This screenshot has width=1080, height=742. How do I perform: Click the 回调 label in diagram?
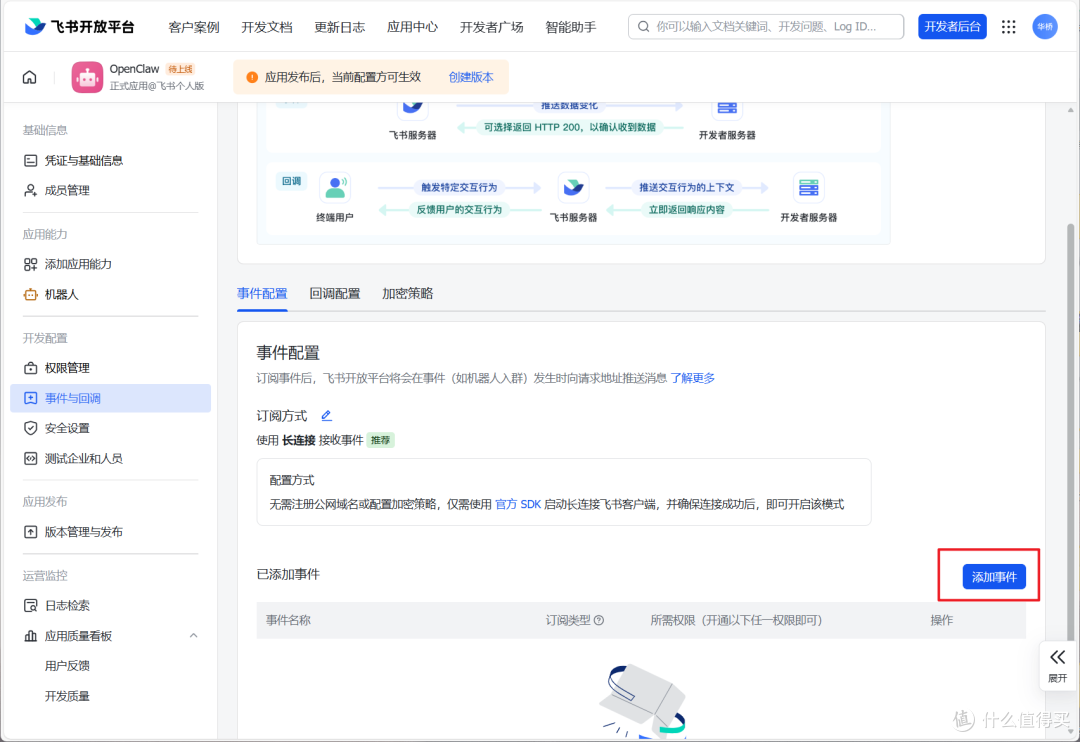pos(291,181)
